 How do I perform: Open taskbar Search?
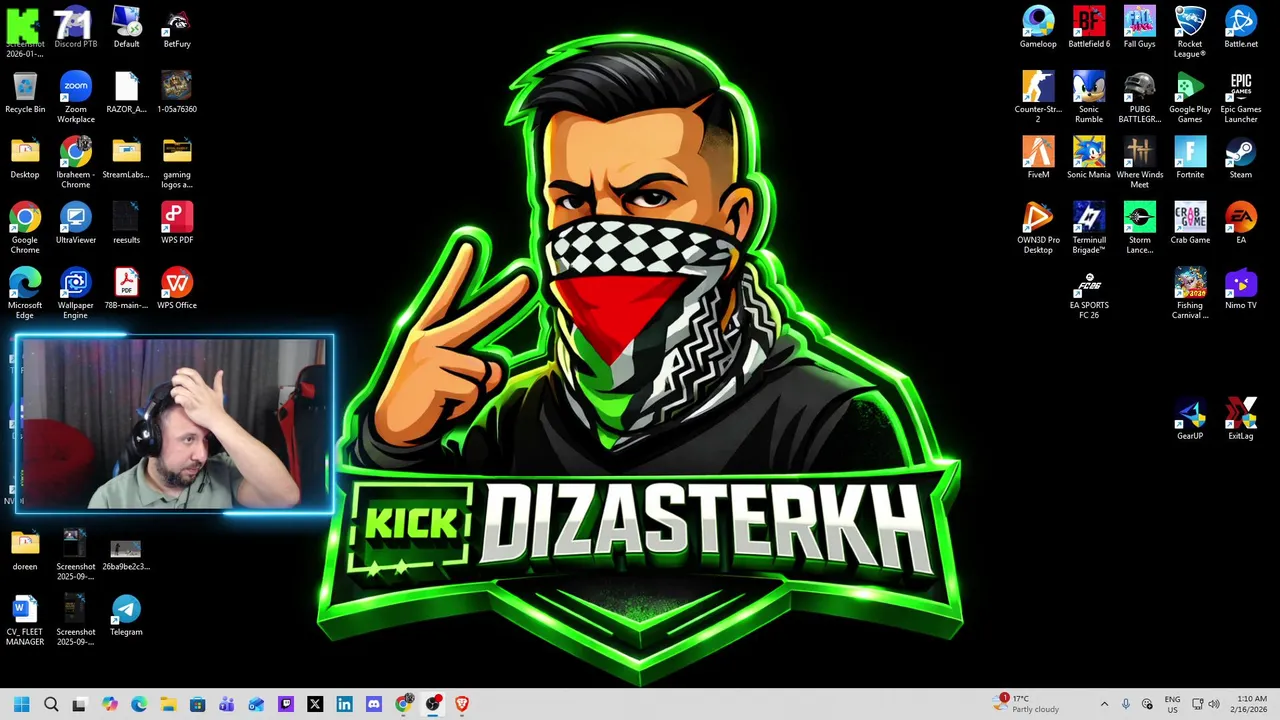coord(51,704)
